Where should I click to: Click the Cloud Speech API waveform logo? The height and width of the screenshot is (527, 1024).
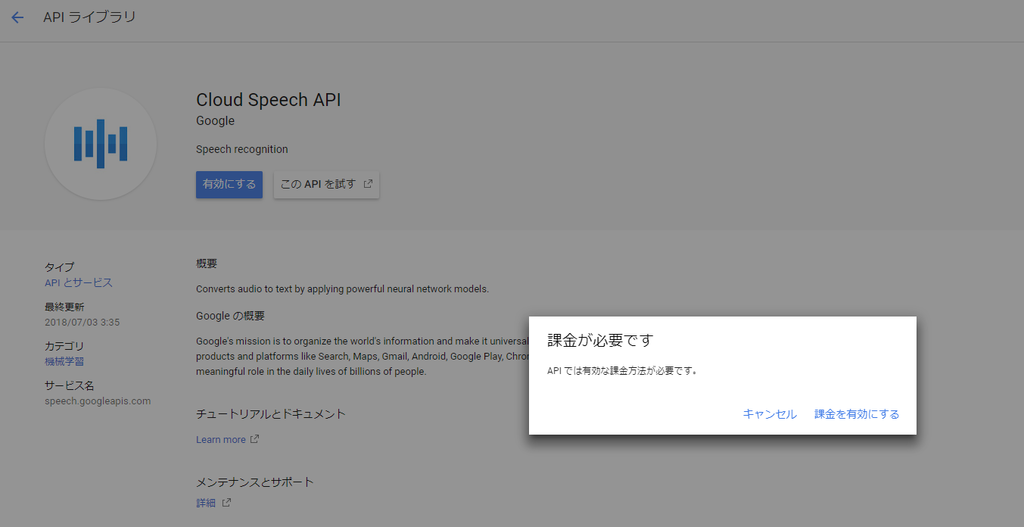tap(101, 144)
